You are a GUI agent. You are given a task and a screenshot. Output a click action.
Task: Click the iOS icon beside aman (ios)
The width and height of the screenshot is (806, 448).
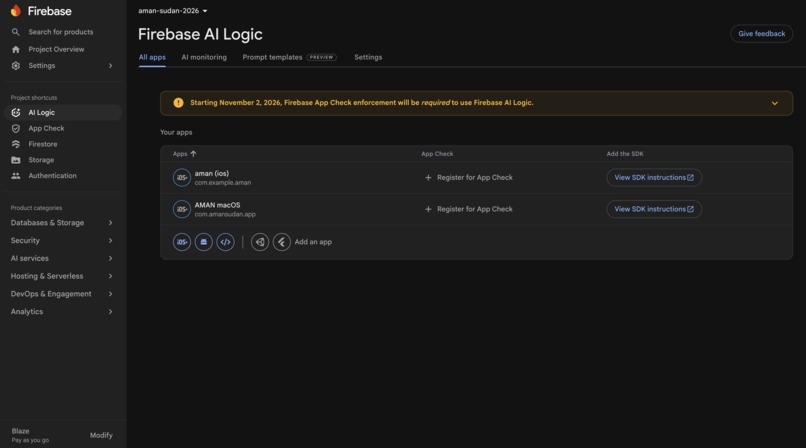click(x=181, y=178)
